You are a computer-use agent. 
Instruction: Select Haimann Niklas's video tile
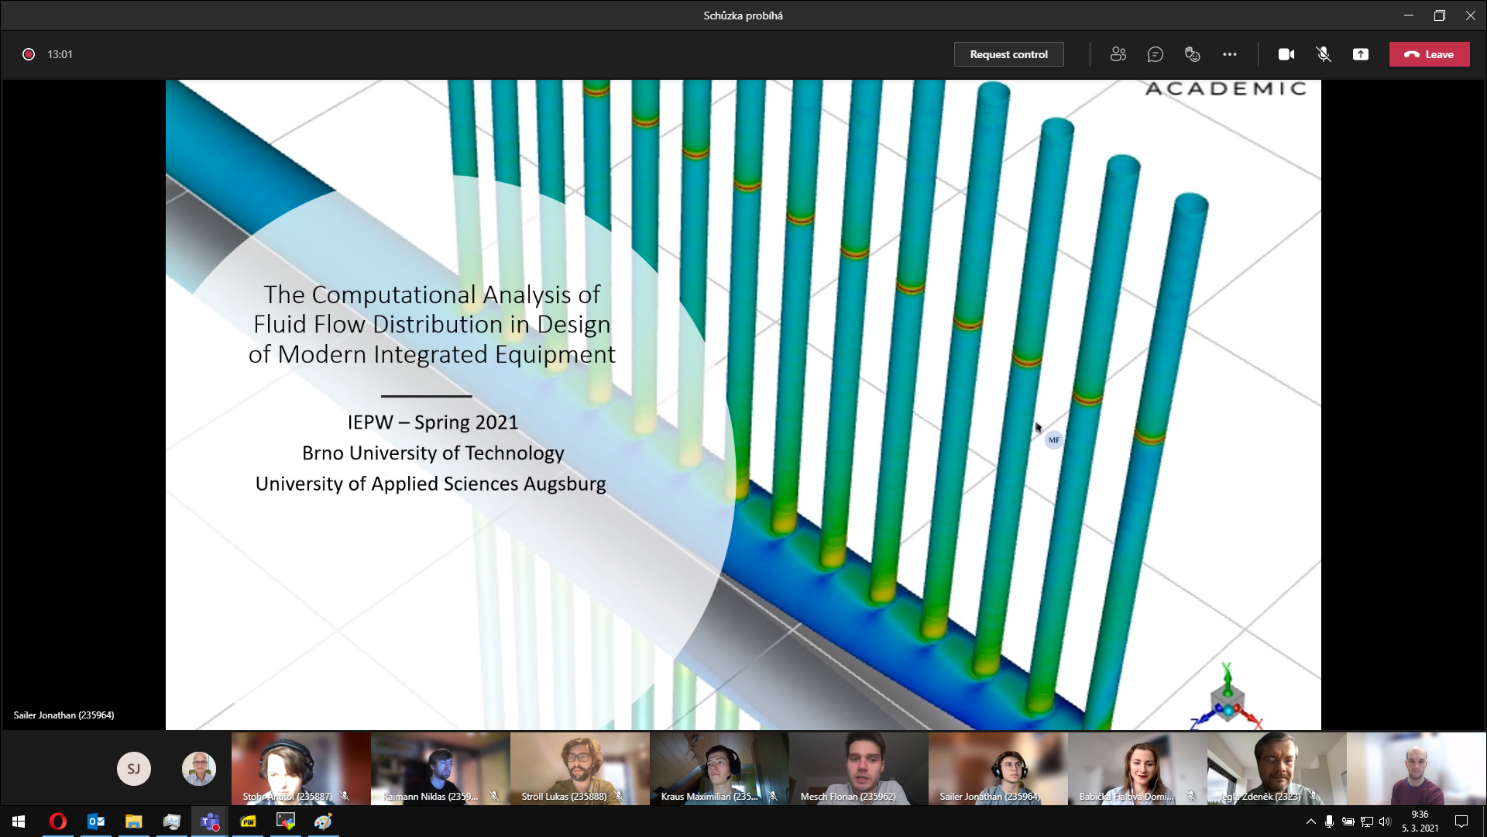pos(441,768)
